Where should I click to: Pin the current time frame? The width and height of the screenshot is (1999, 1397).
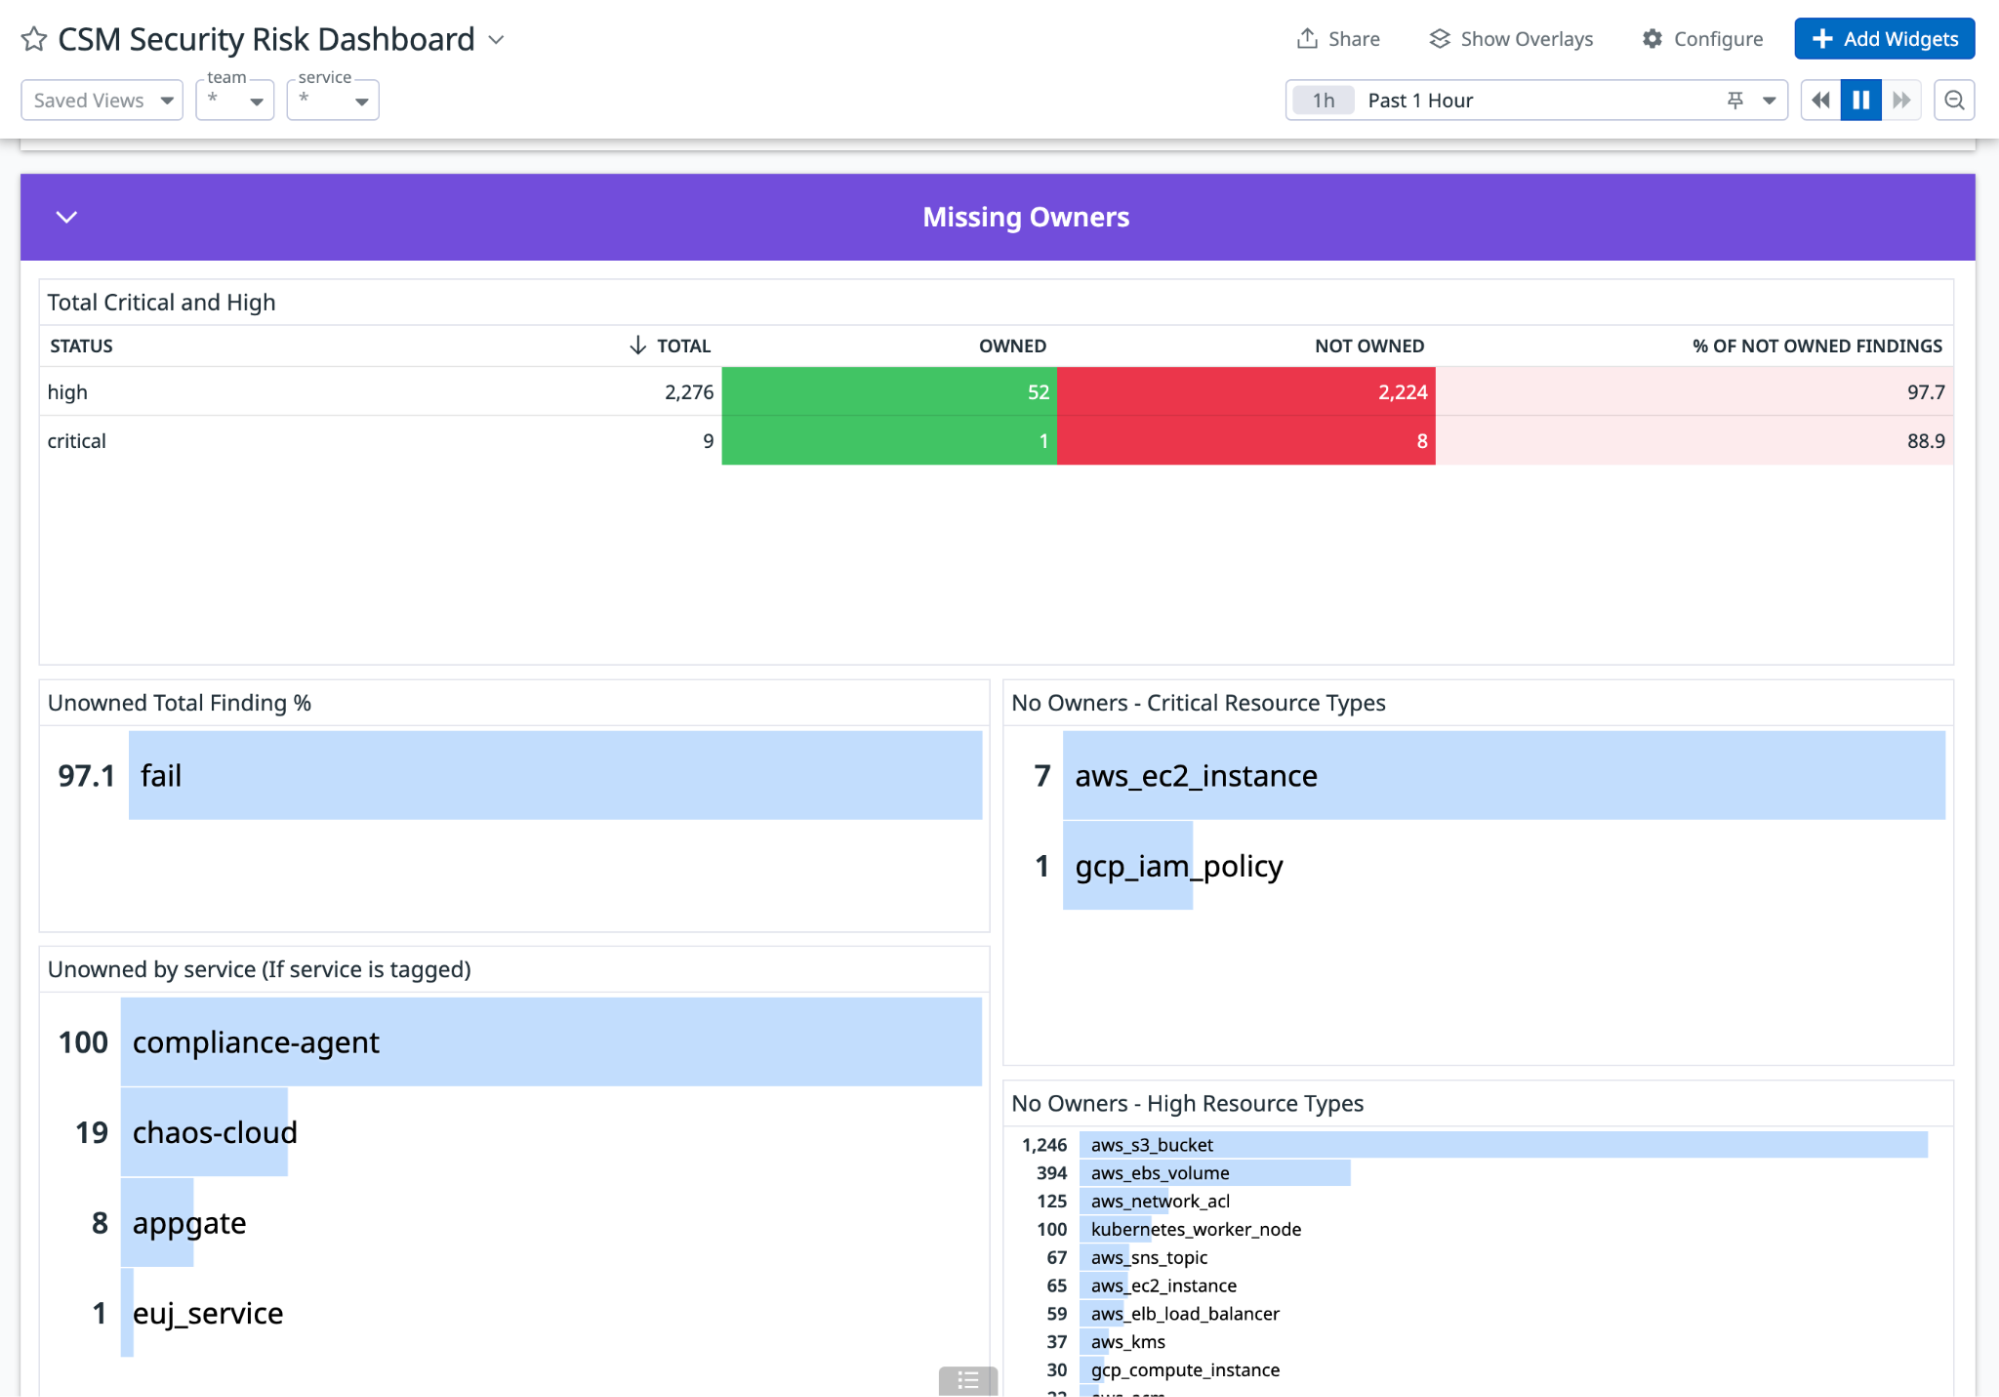pos(1735,99)
